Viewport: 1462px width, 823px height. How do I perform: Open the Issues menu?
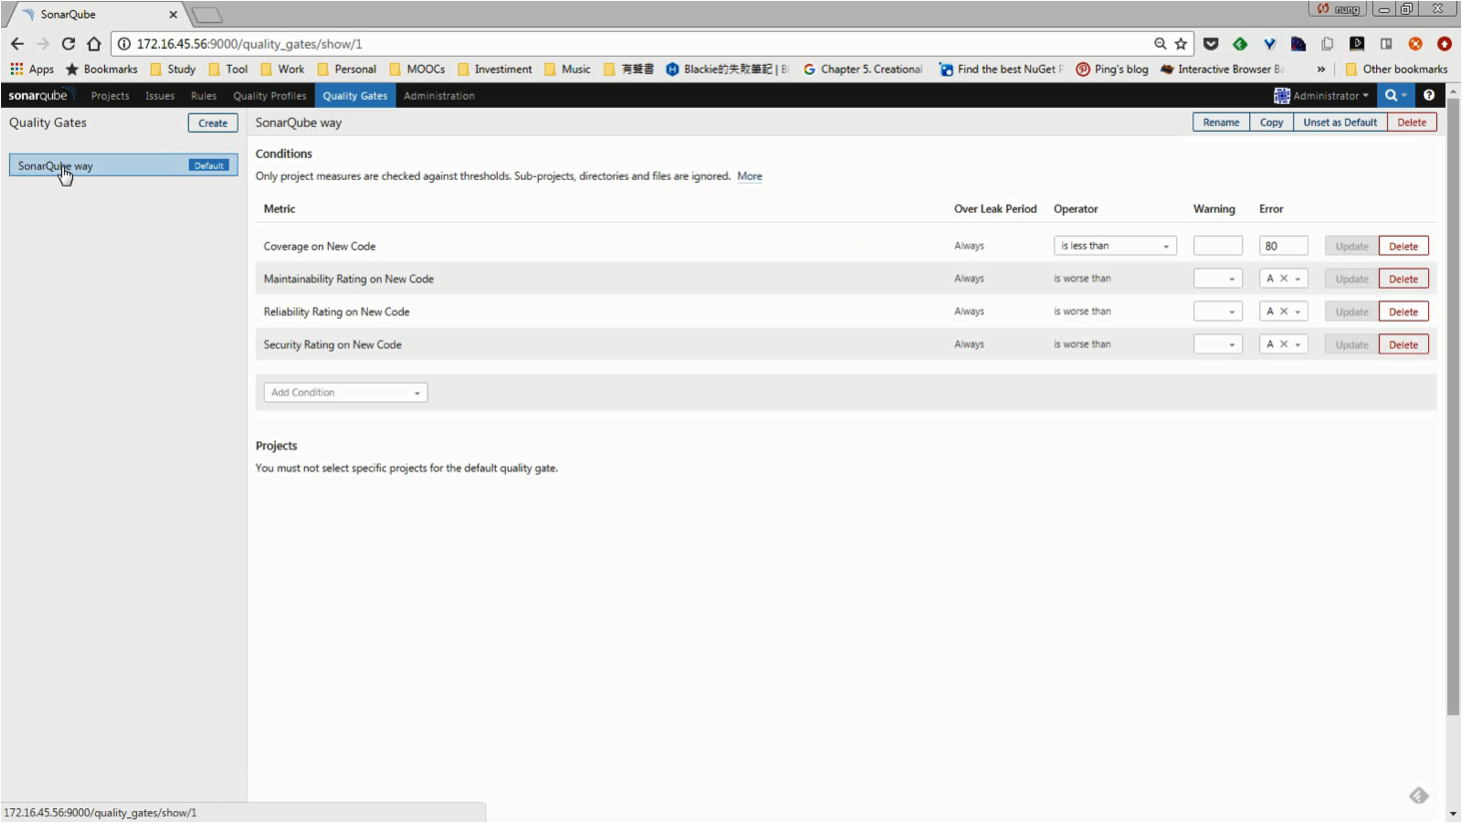pyautogui.click(x=160, y=96)
